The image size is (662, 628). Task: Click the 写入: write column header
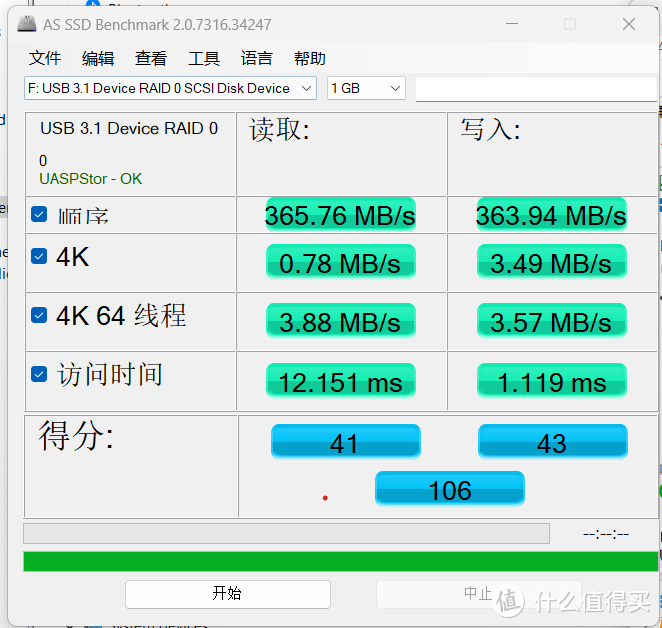[x=490, y=129]
